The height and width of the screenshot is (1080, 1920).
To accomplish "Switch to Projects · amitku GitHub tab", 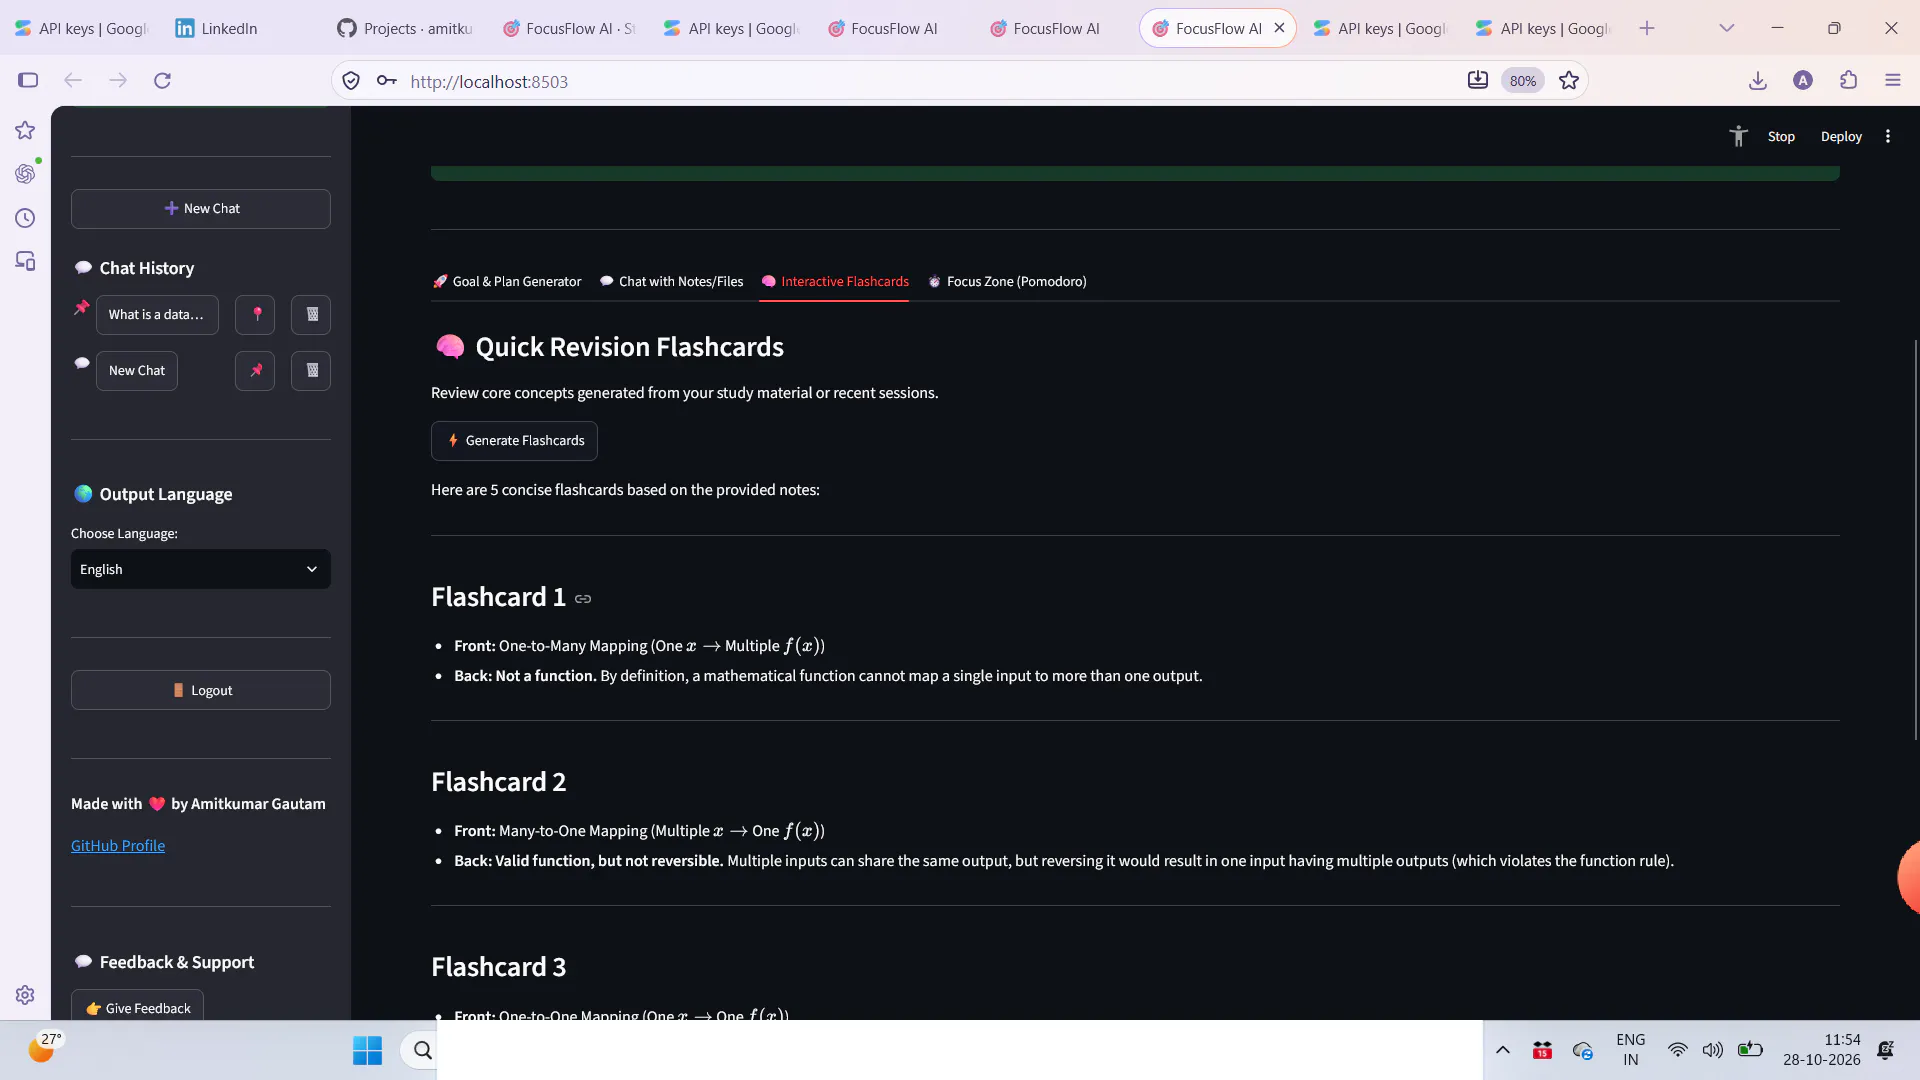I will click(x=405, y=28).
